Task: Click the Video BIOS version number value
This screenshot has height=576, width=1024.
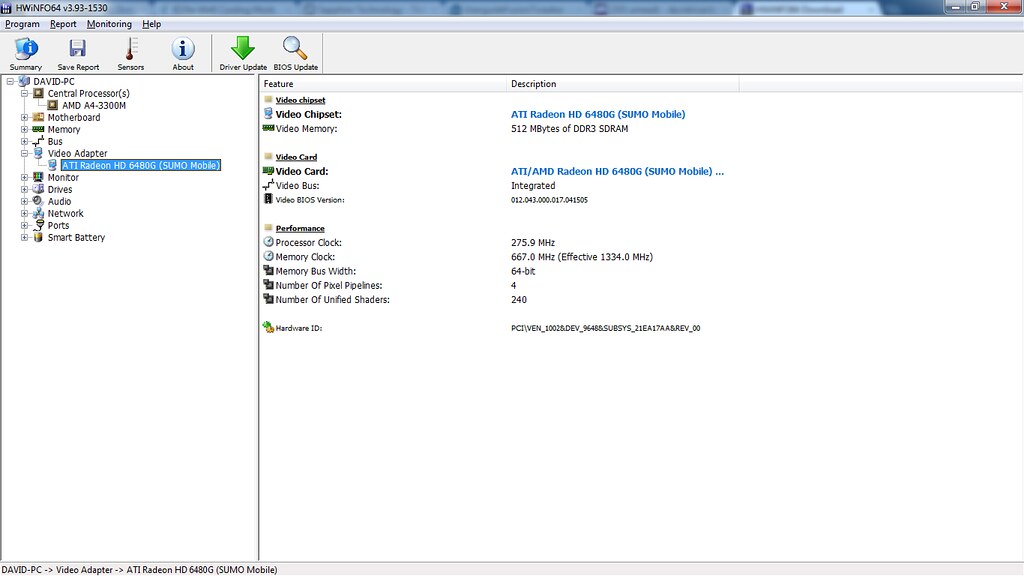Action: (549, 200)
